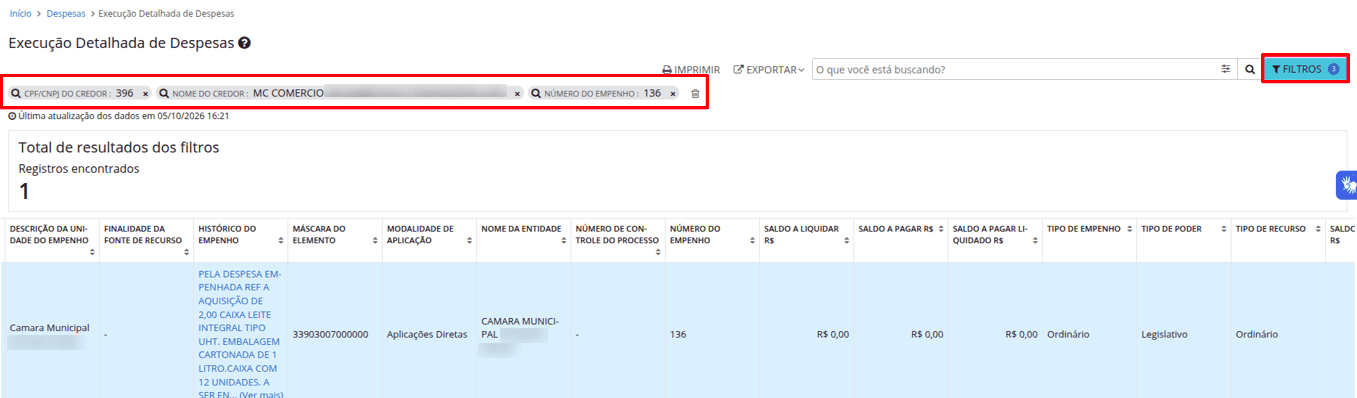Remove the Nome do Credor filter chip
Image resolution: width=1357 pixels, height=398 pixels.
pyautogui.click(x=517, y=93)
